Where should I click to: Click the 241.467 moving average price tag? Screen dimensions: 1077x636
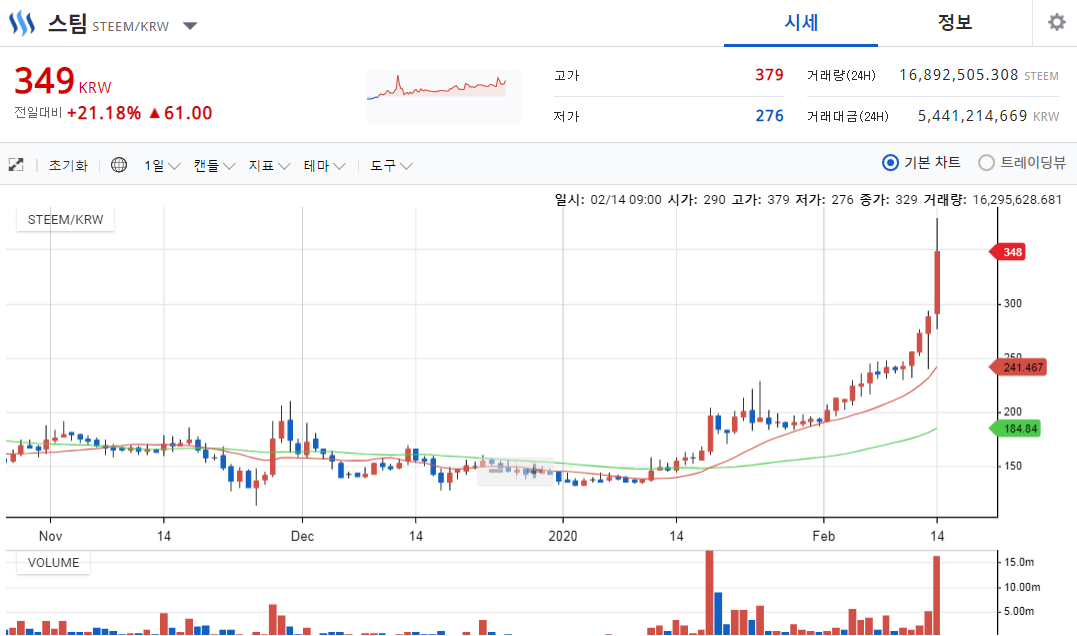(x=1017, y=367)
